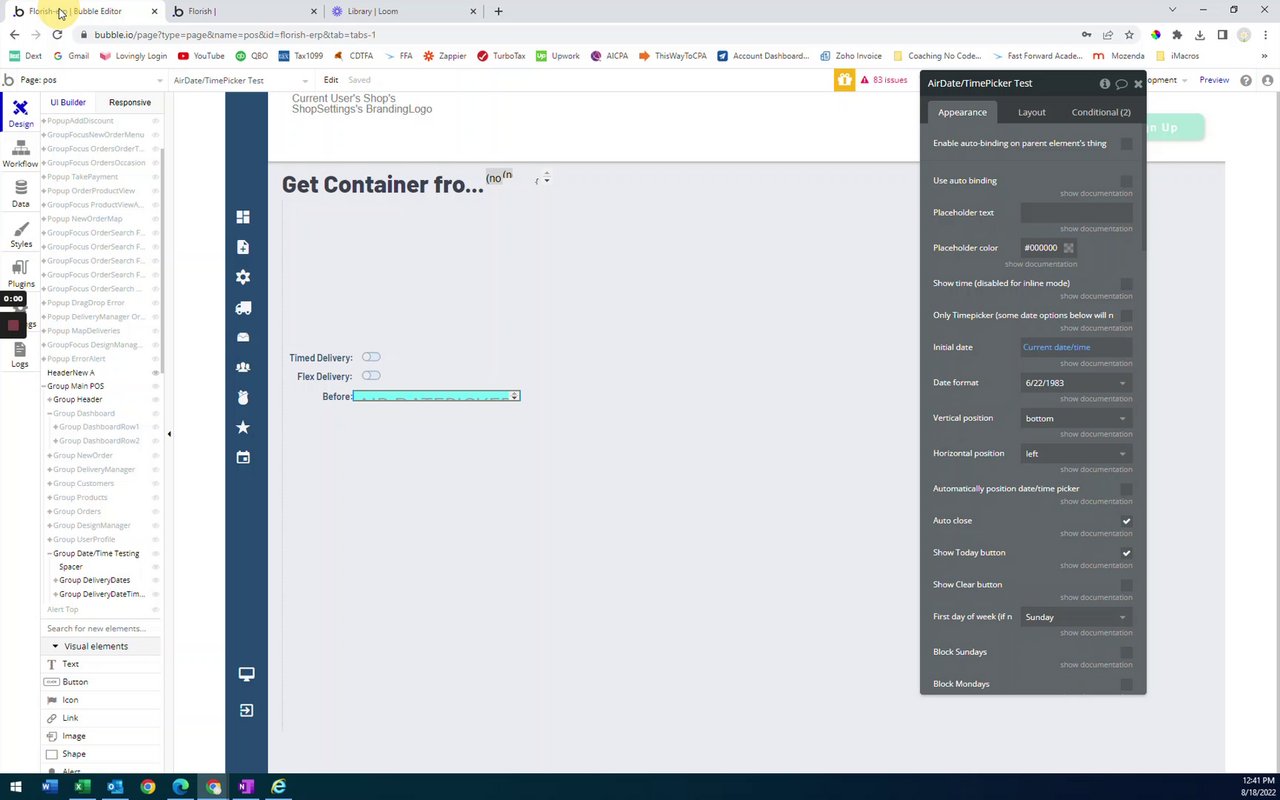Screen dimensions: 1280x800
Task: Switch to the Layout tab
Action: pos(1031,112)
